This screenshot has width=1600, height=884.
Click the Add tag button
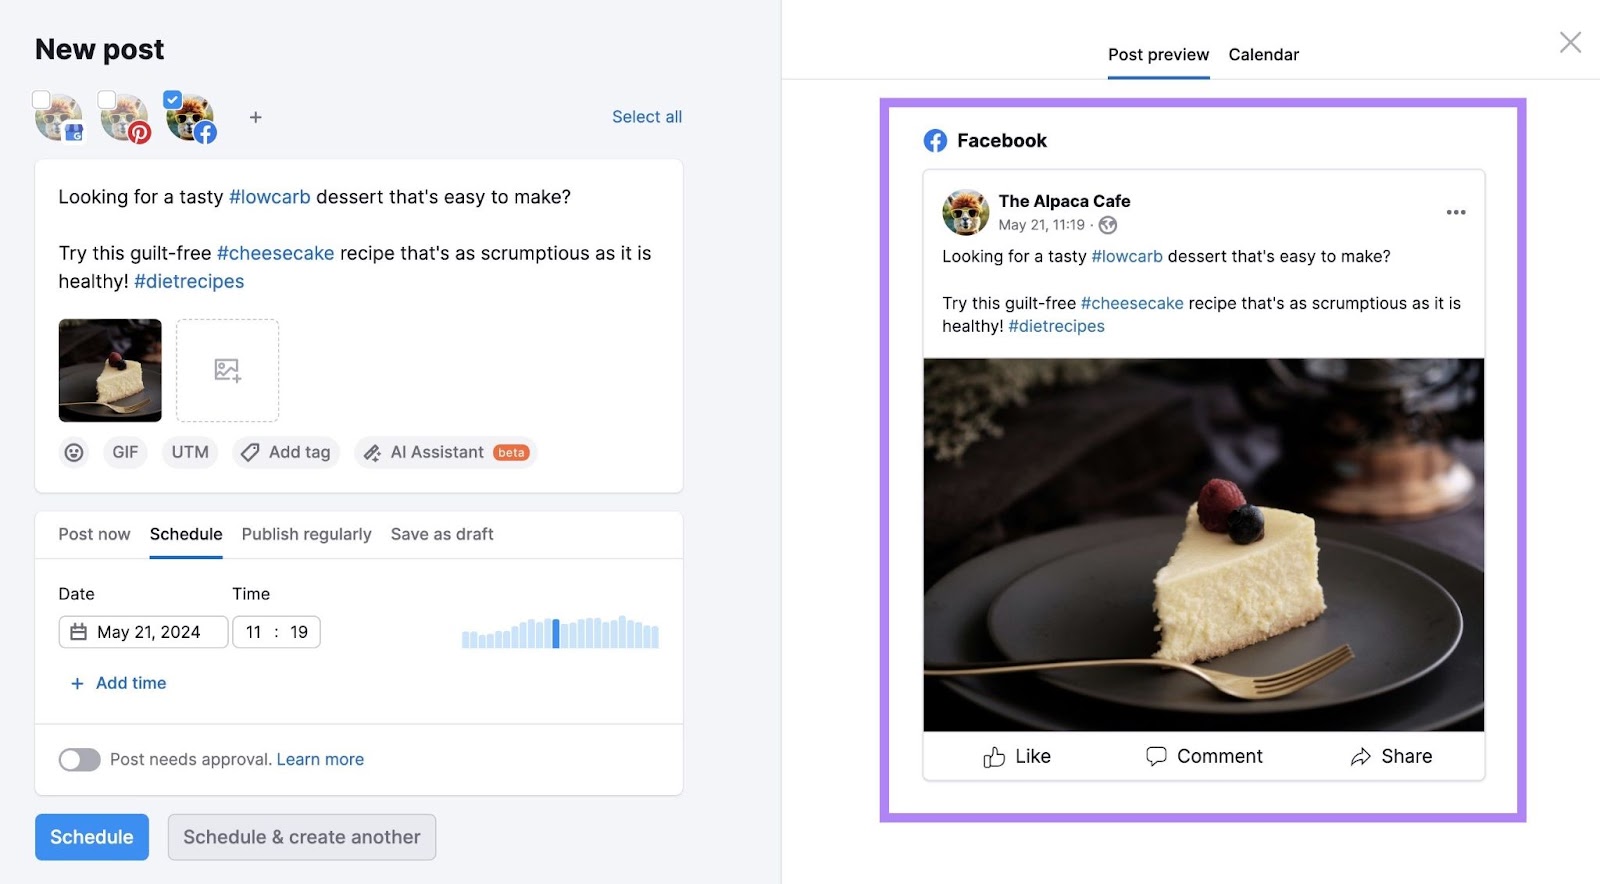[x=287, y=453]
